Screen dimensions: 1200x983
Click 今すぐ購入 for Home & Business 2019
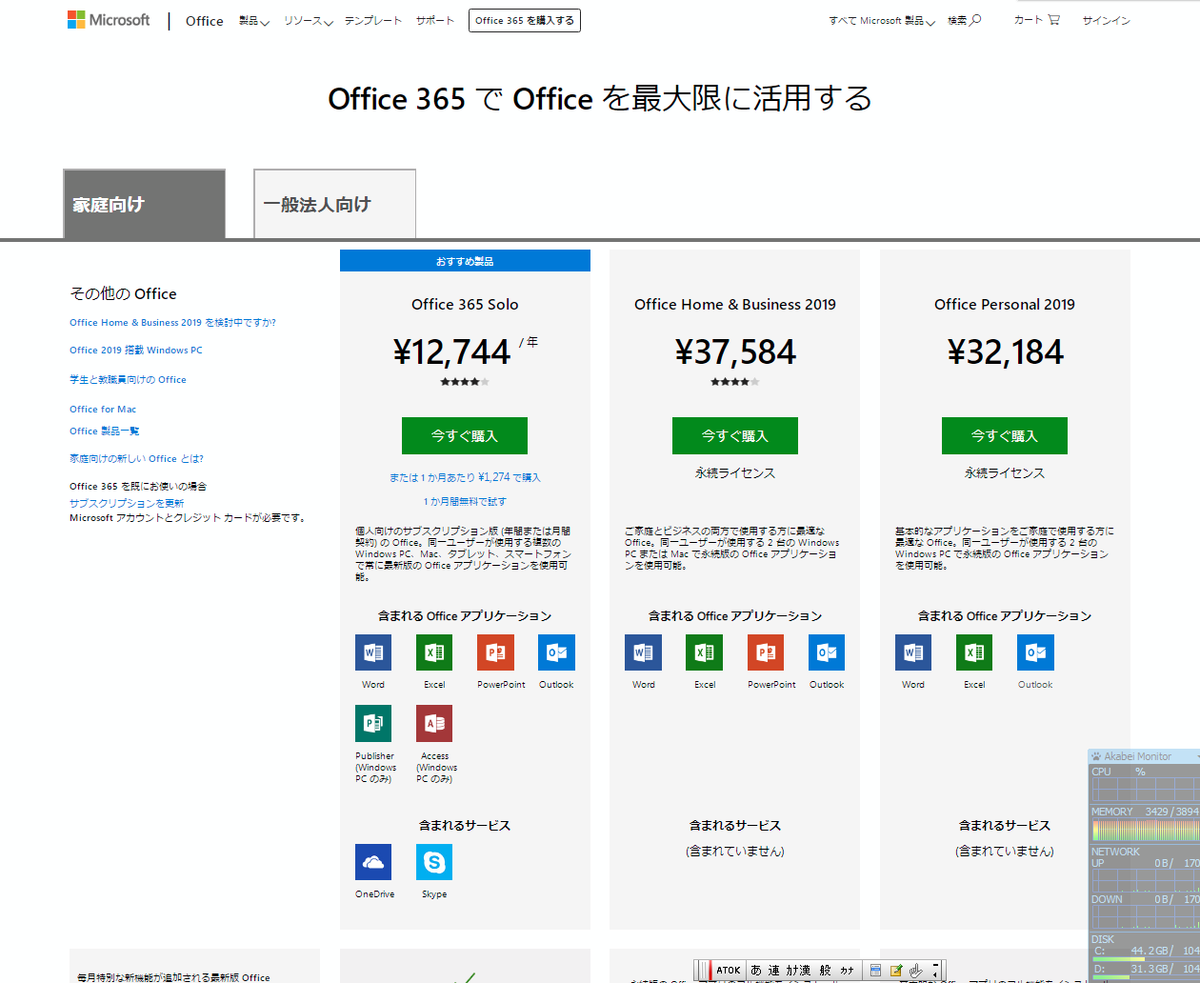(x=735, y=436)
